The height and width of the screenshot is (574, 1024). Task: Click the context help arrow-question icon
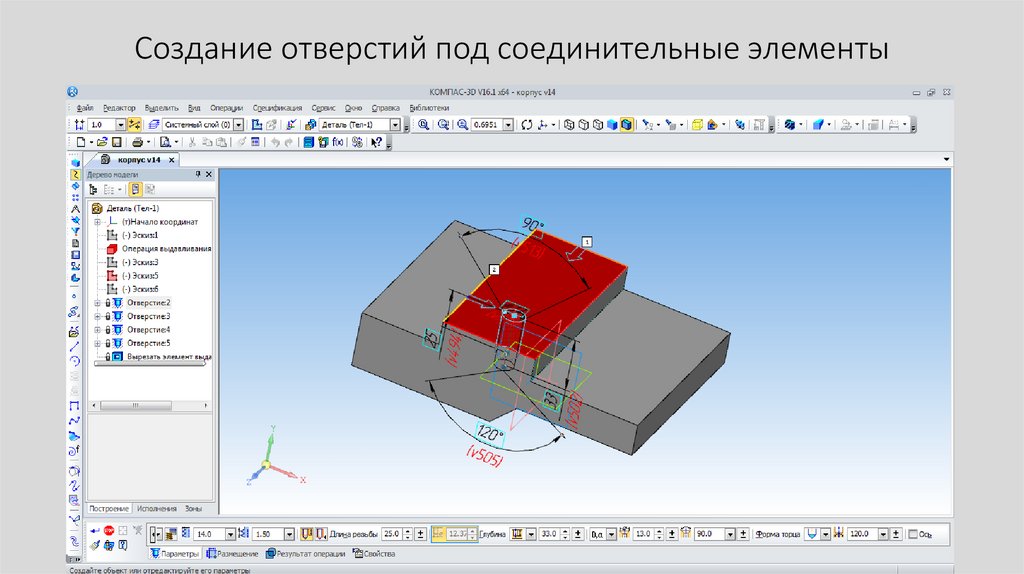[x=376, y=142]
